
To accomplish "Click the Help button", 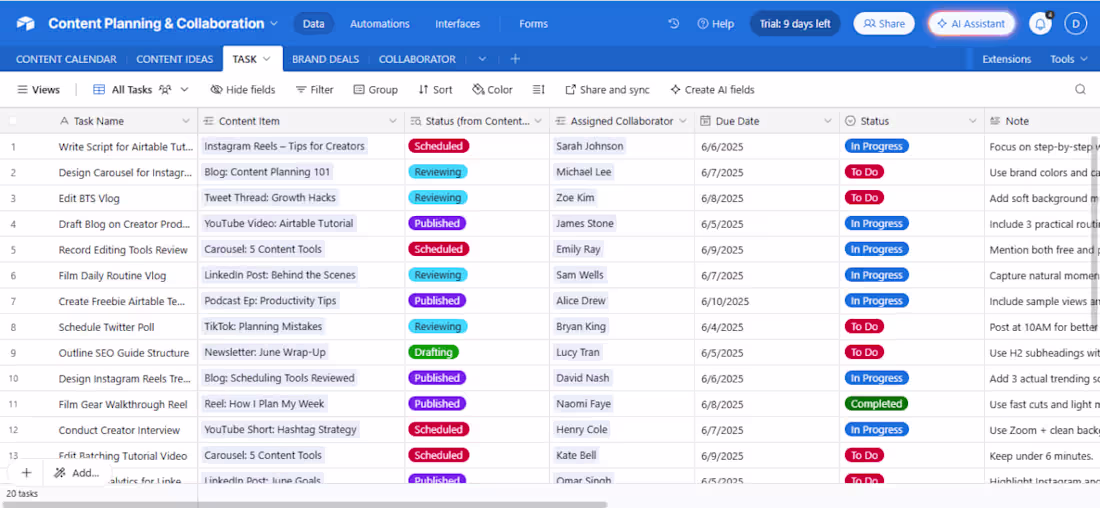I will pyautogui.click(x=715, y=23).
